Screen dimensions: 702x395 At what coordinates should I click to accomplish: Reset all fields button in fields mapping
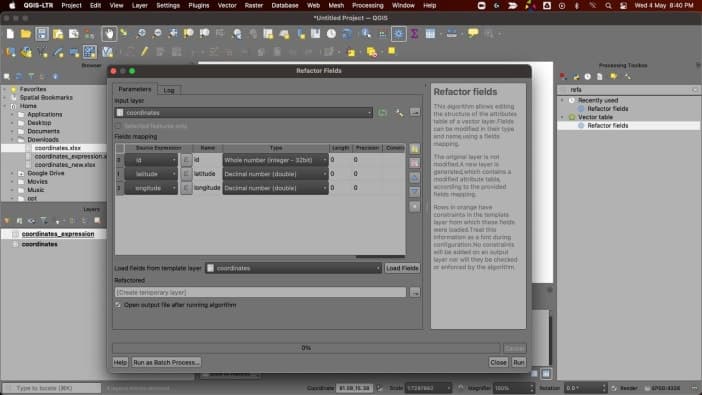415,206
